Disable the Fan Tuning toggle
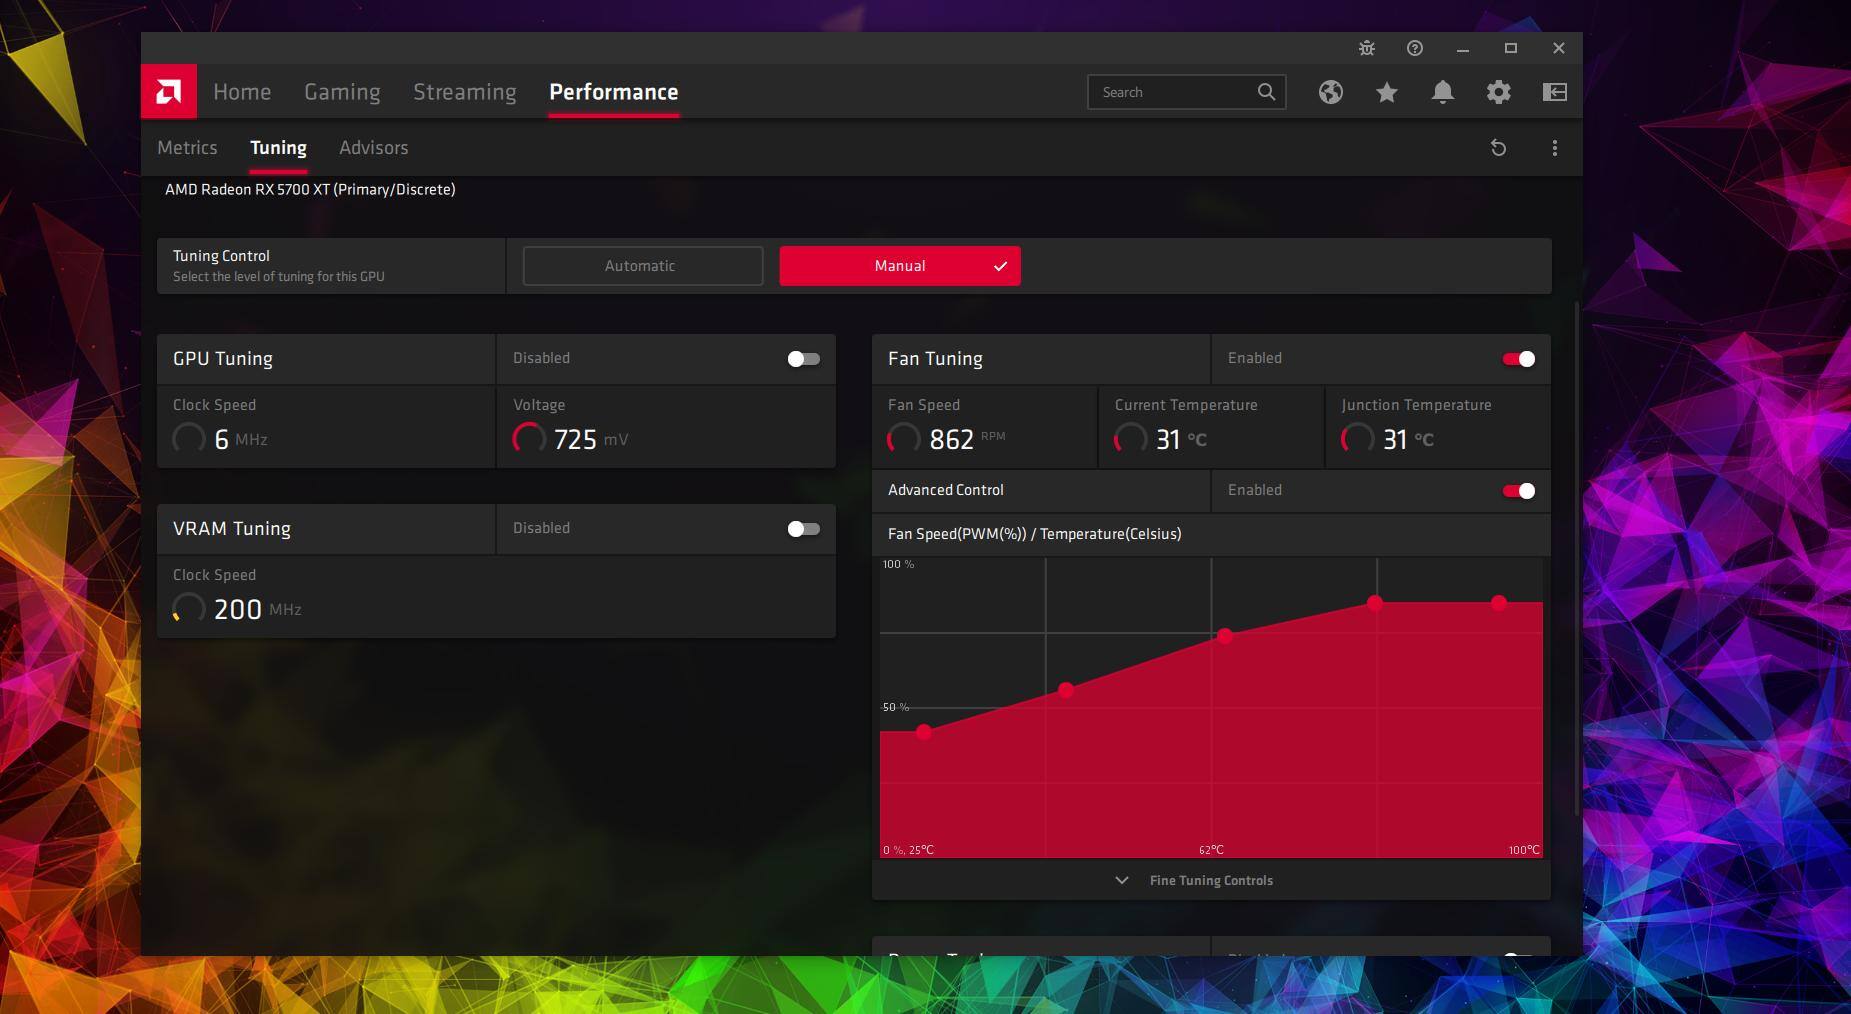The image size is (1851, 1014). tap(1518, 359)
